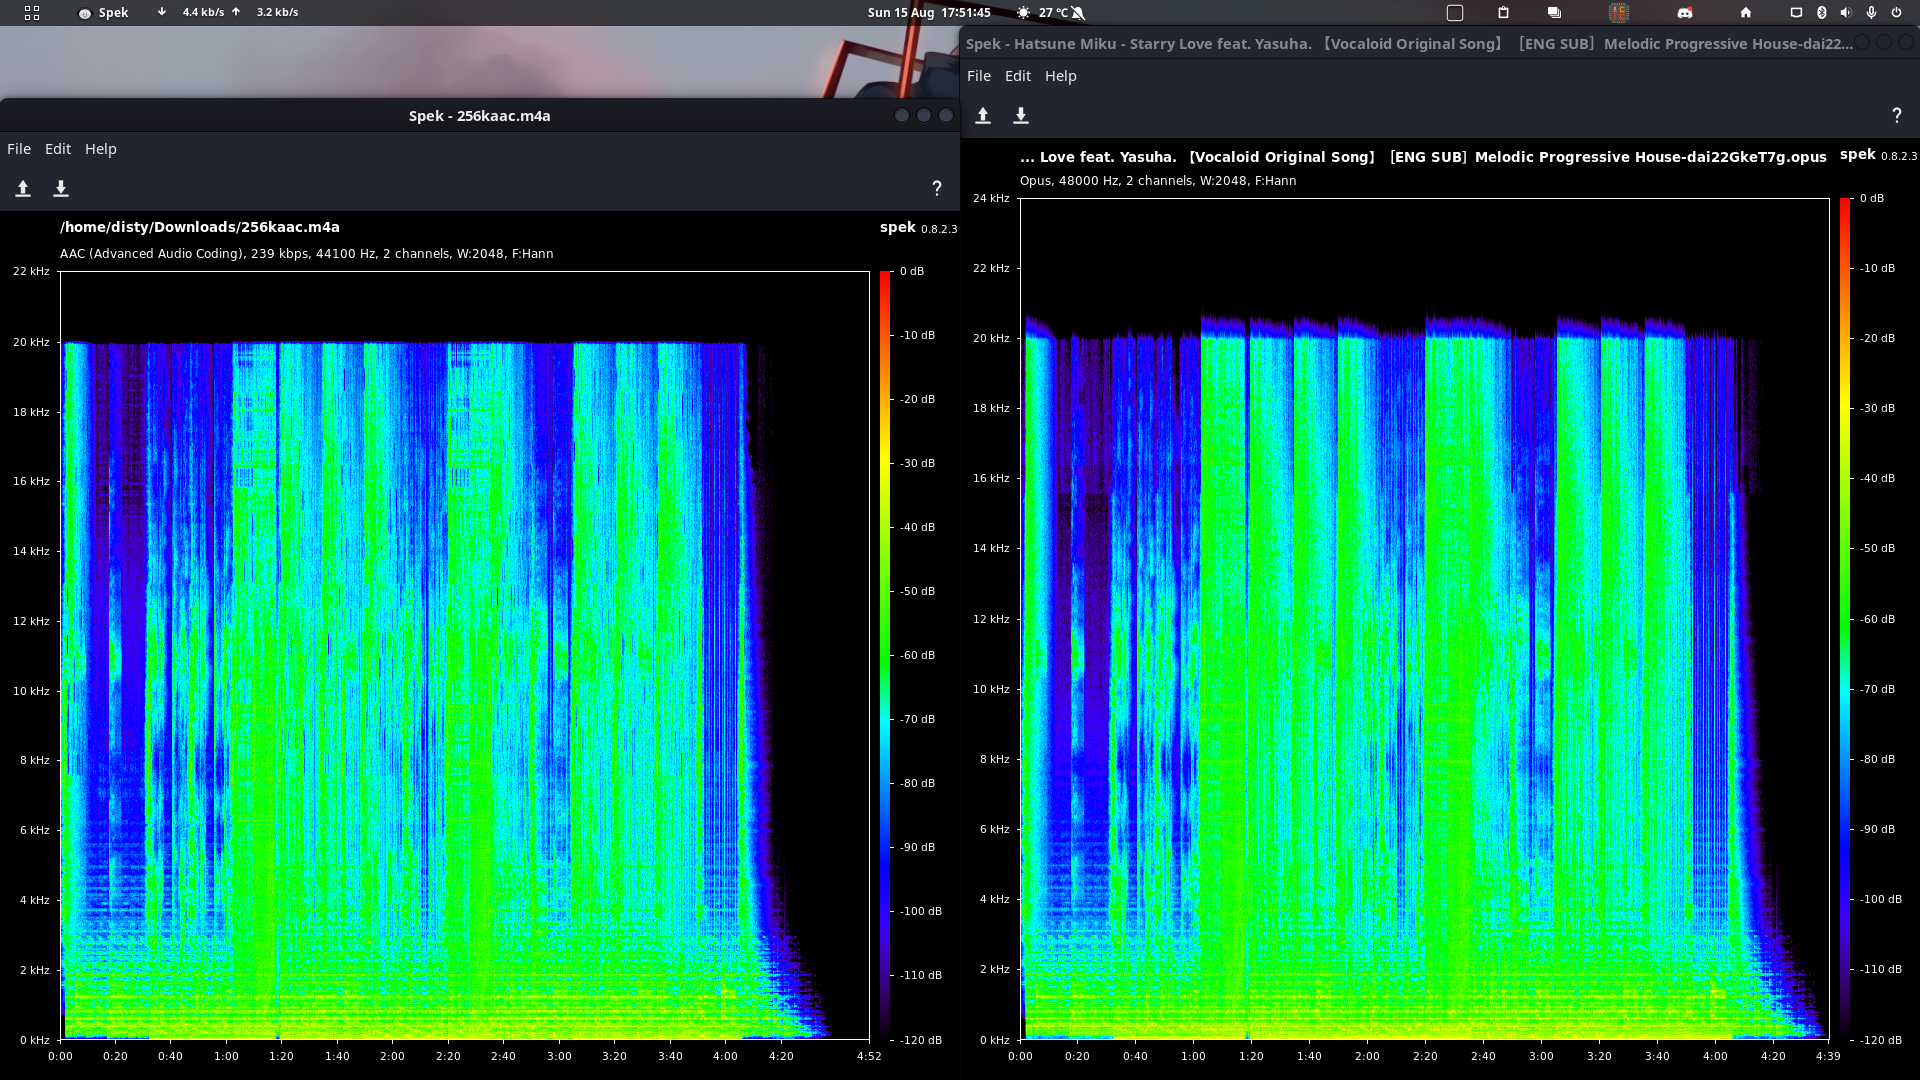This screenshot has height=1080, width=1920.
Task: Click the Opus spectrogram image
Action: [1424, 619]
